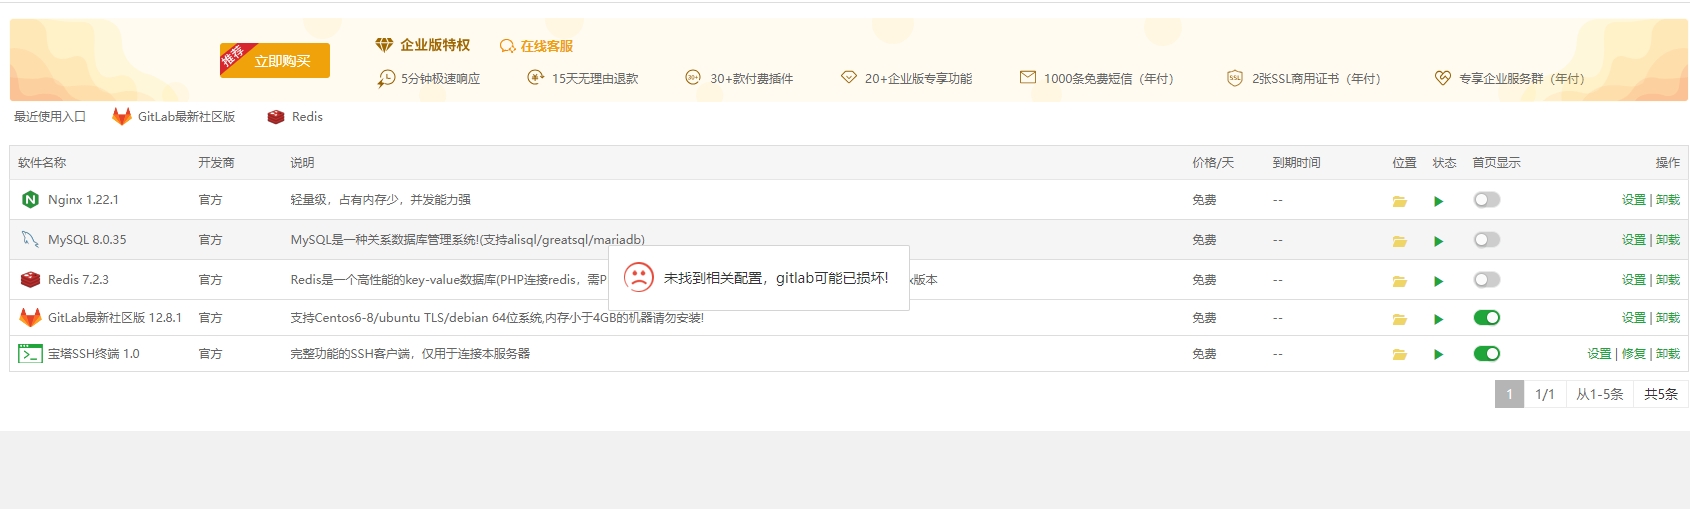Image resolution: width=1690 pixels, height=509 pixels.
Task: Click the 价格/天 column header
Action: click(1213, 163)
